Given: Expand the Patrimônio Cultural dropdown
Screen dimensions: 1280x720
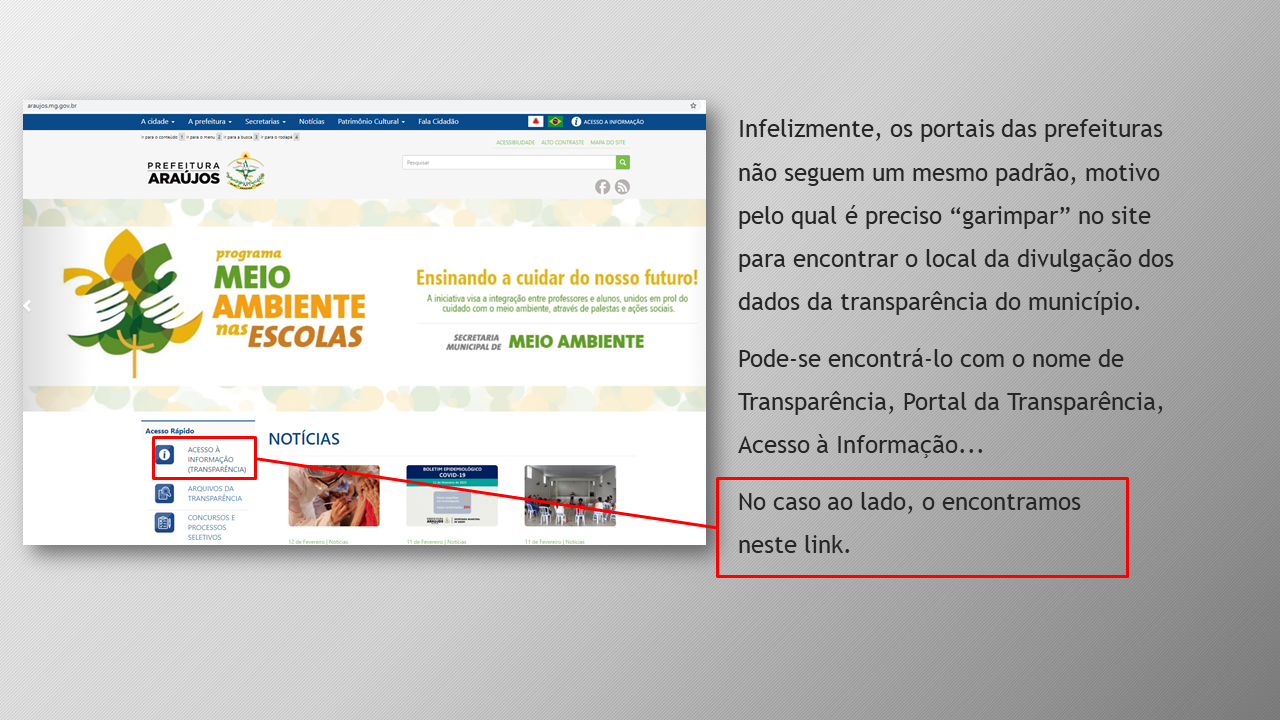Looking at the screenshot, I should click(371, 122).
